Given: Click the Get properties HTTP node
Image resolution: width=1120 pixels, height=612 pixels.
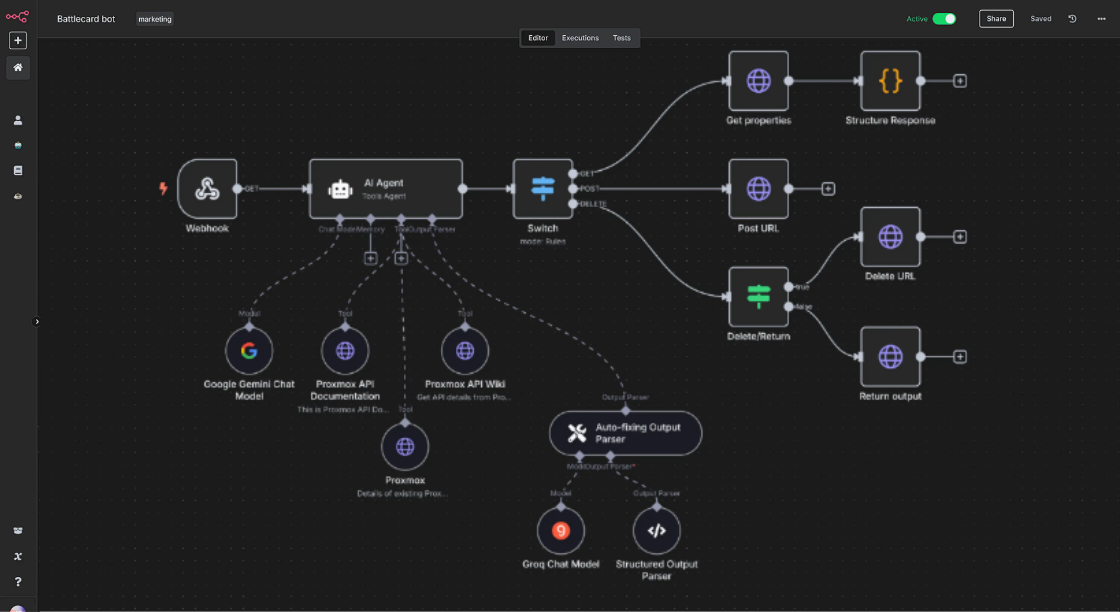Looking at the screenshot, I should (x=758, y=81).
